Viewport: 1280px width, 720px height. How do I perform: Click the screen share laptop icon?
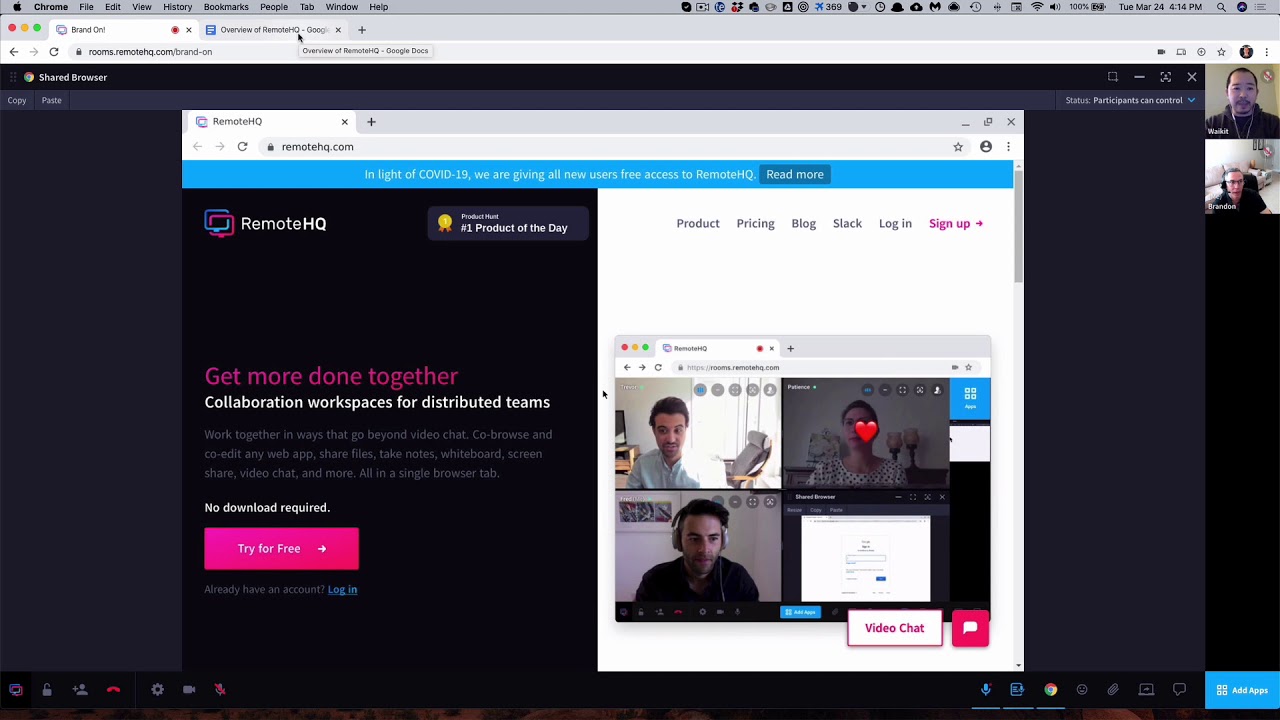pyautogui.click(x=1147, y=690)
